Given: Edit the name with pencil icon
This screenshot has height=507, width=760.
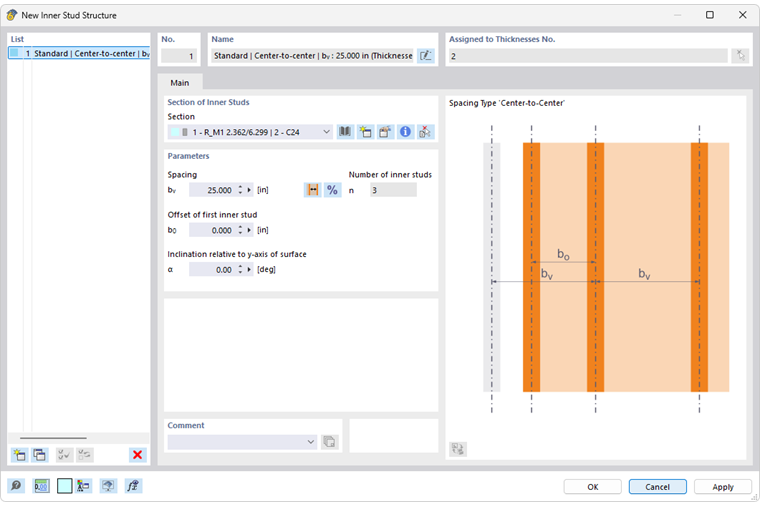Looking at the screenshot, I should [426, 56].
